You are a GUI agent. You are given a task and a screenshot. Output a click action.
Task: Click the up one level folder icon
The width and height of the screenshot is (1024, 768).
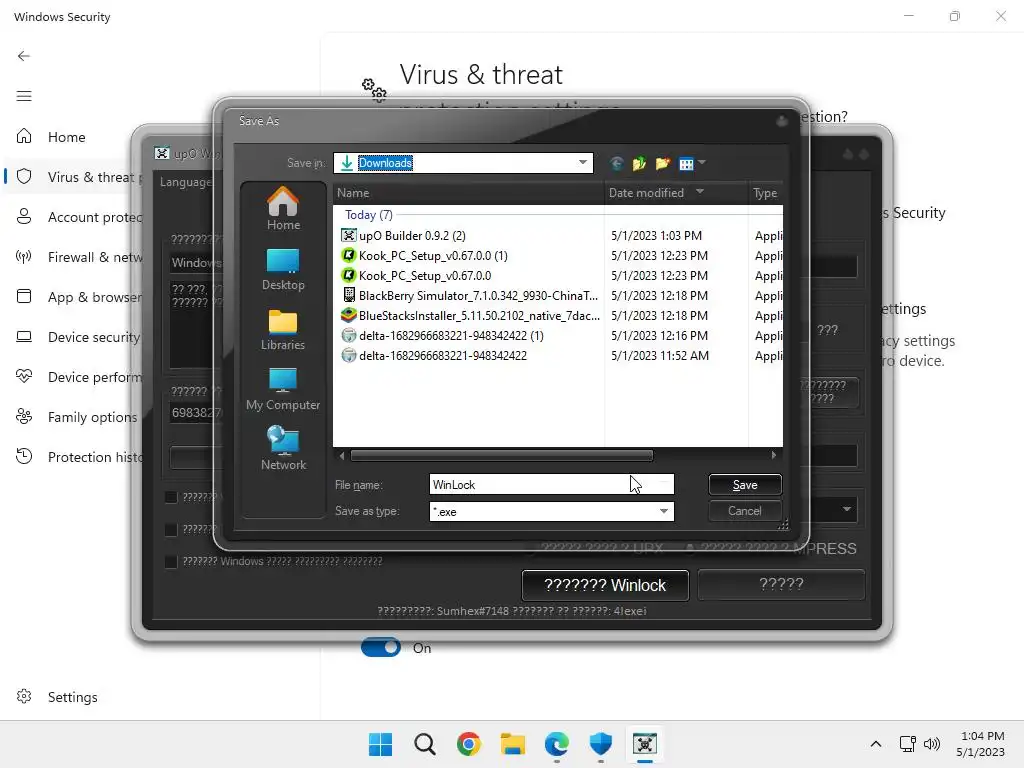[x=639, y=163]
